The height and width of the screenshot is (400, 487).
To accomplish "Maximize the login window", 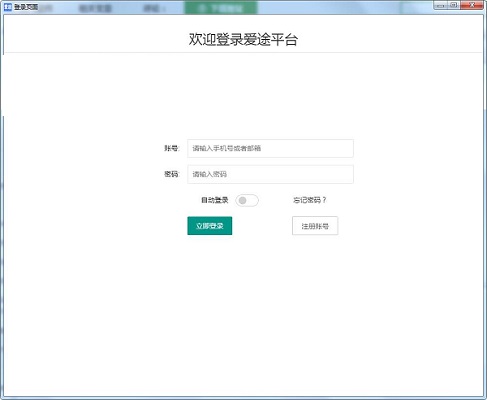I will tap(453, 5).
